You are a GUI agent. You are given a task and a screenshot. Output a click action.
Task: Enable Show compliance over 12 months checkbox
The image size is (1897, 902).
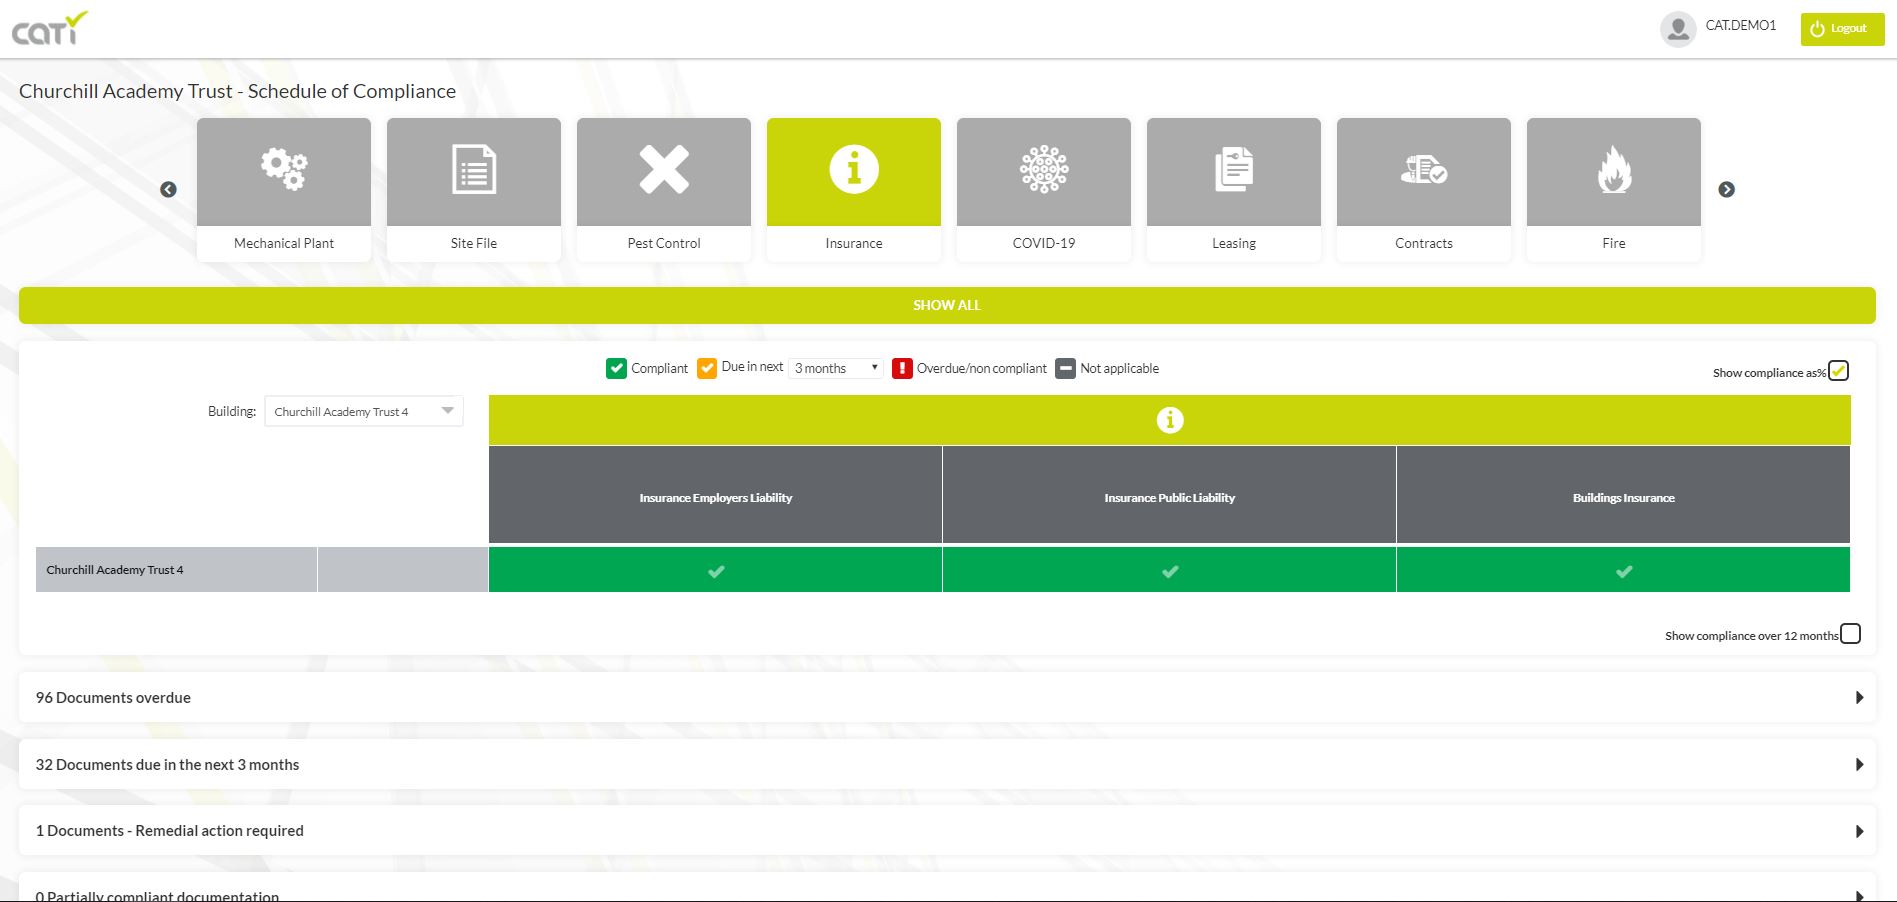[x=1850, y=634]
